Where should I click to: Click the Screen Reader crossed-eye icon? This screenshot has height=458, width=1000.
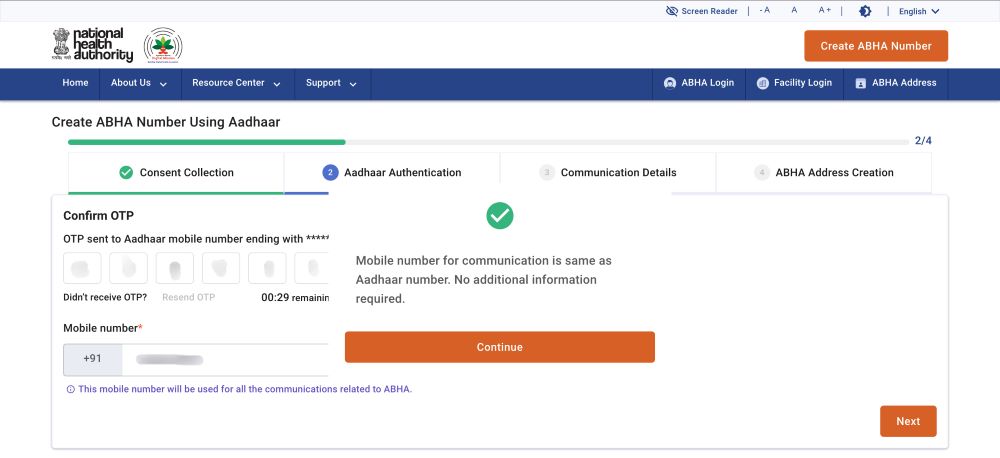point(672,11)
